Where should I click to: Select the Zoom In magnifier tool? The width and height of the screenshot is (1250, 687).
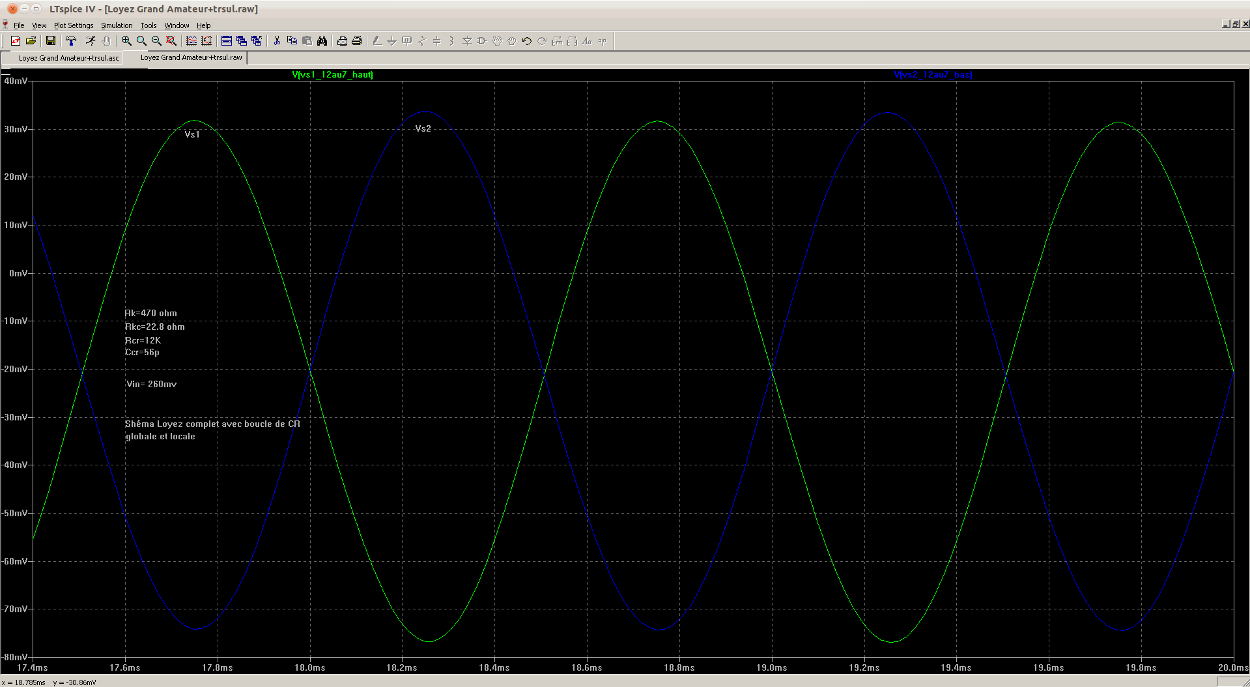point(126,41)
